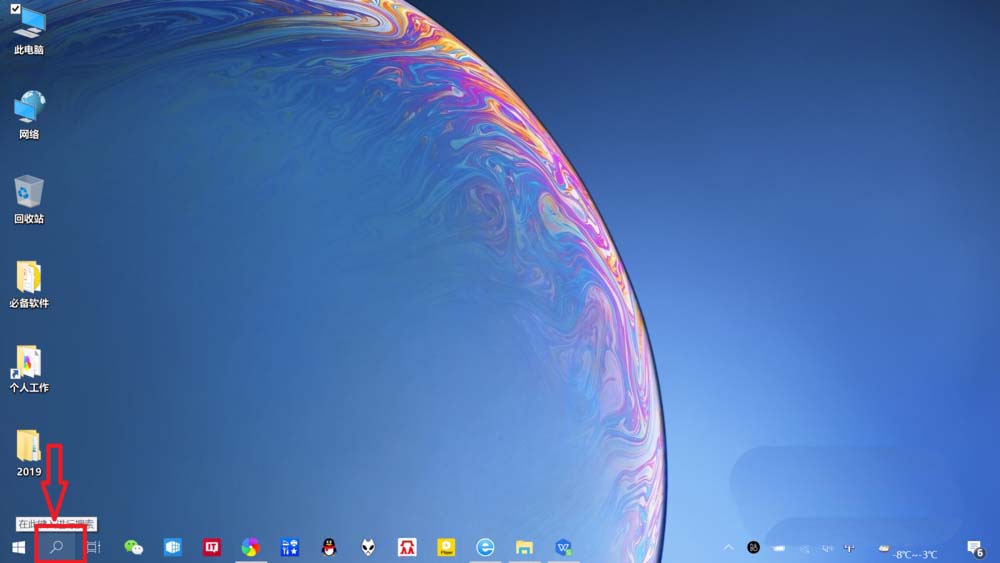Select the 个人工作 shortcut folder
This screenshot has height=563, width=1000.
[29, 369]
